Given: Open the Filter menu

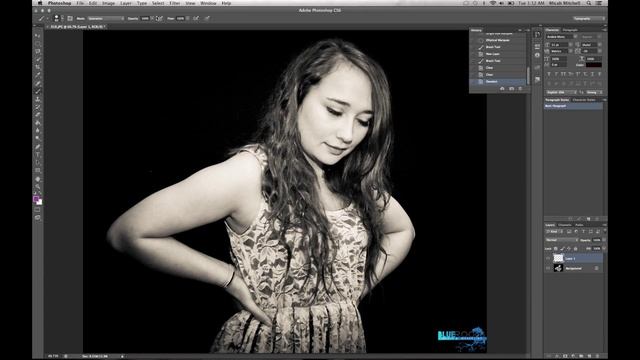Looking at the screenshot, I should (175, 3).
